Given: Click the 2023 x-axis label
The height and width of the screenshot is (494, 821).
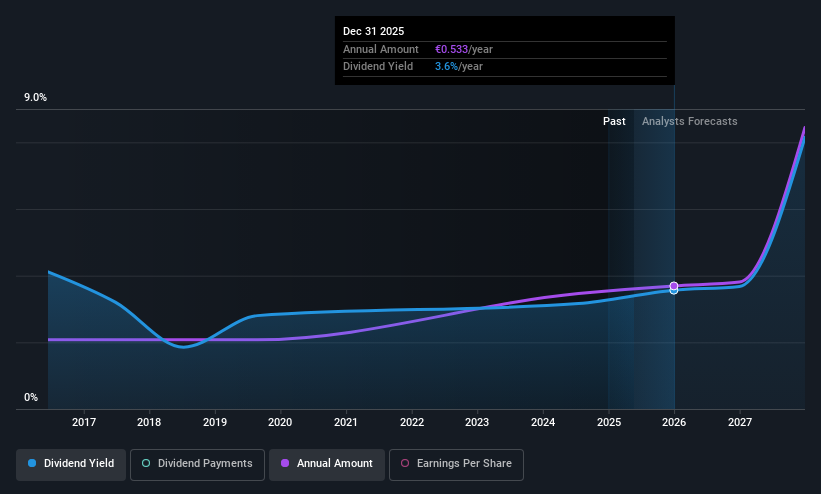Looking at the screenshot, I should (x=477, y=422).
